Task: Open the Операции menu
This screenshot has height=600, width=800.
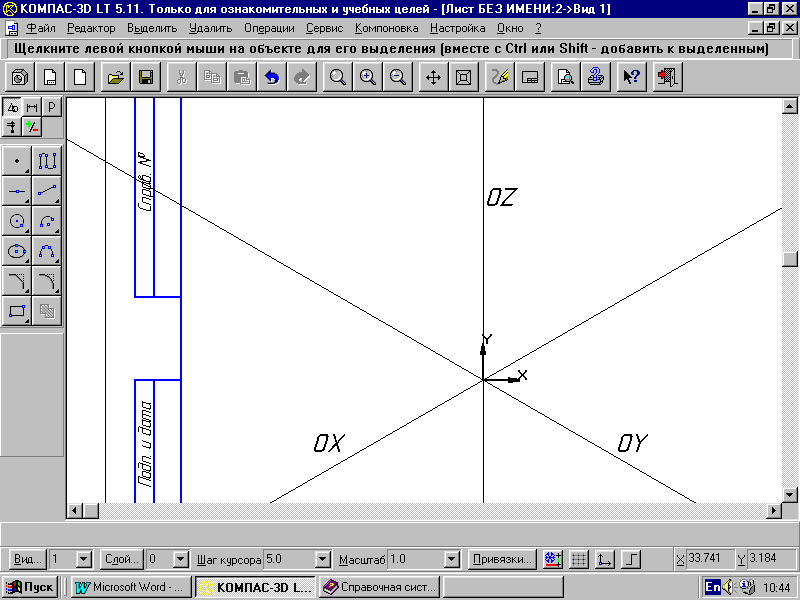Action: click(x=269, y=28)
